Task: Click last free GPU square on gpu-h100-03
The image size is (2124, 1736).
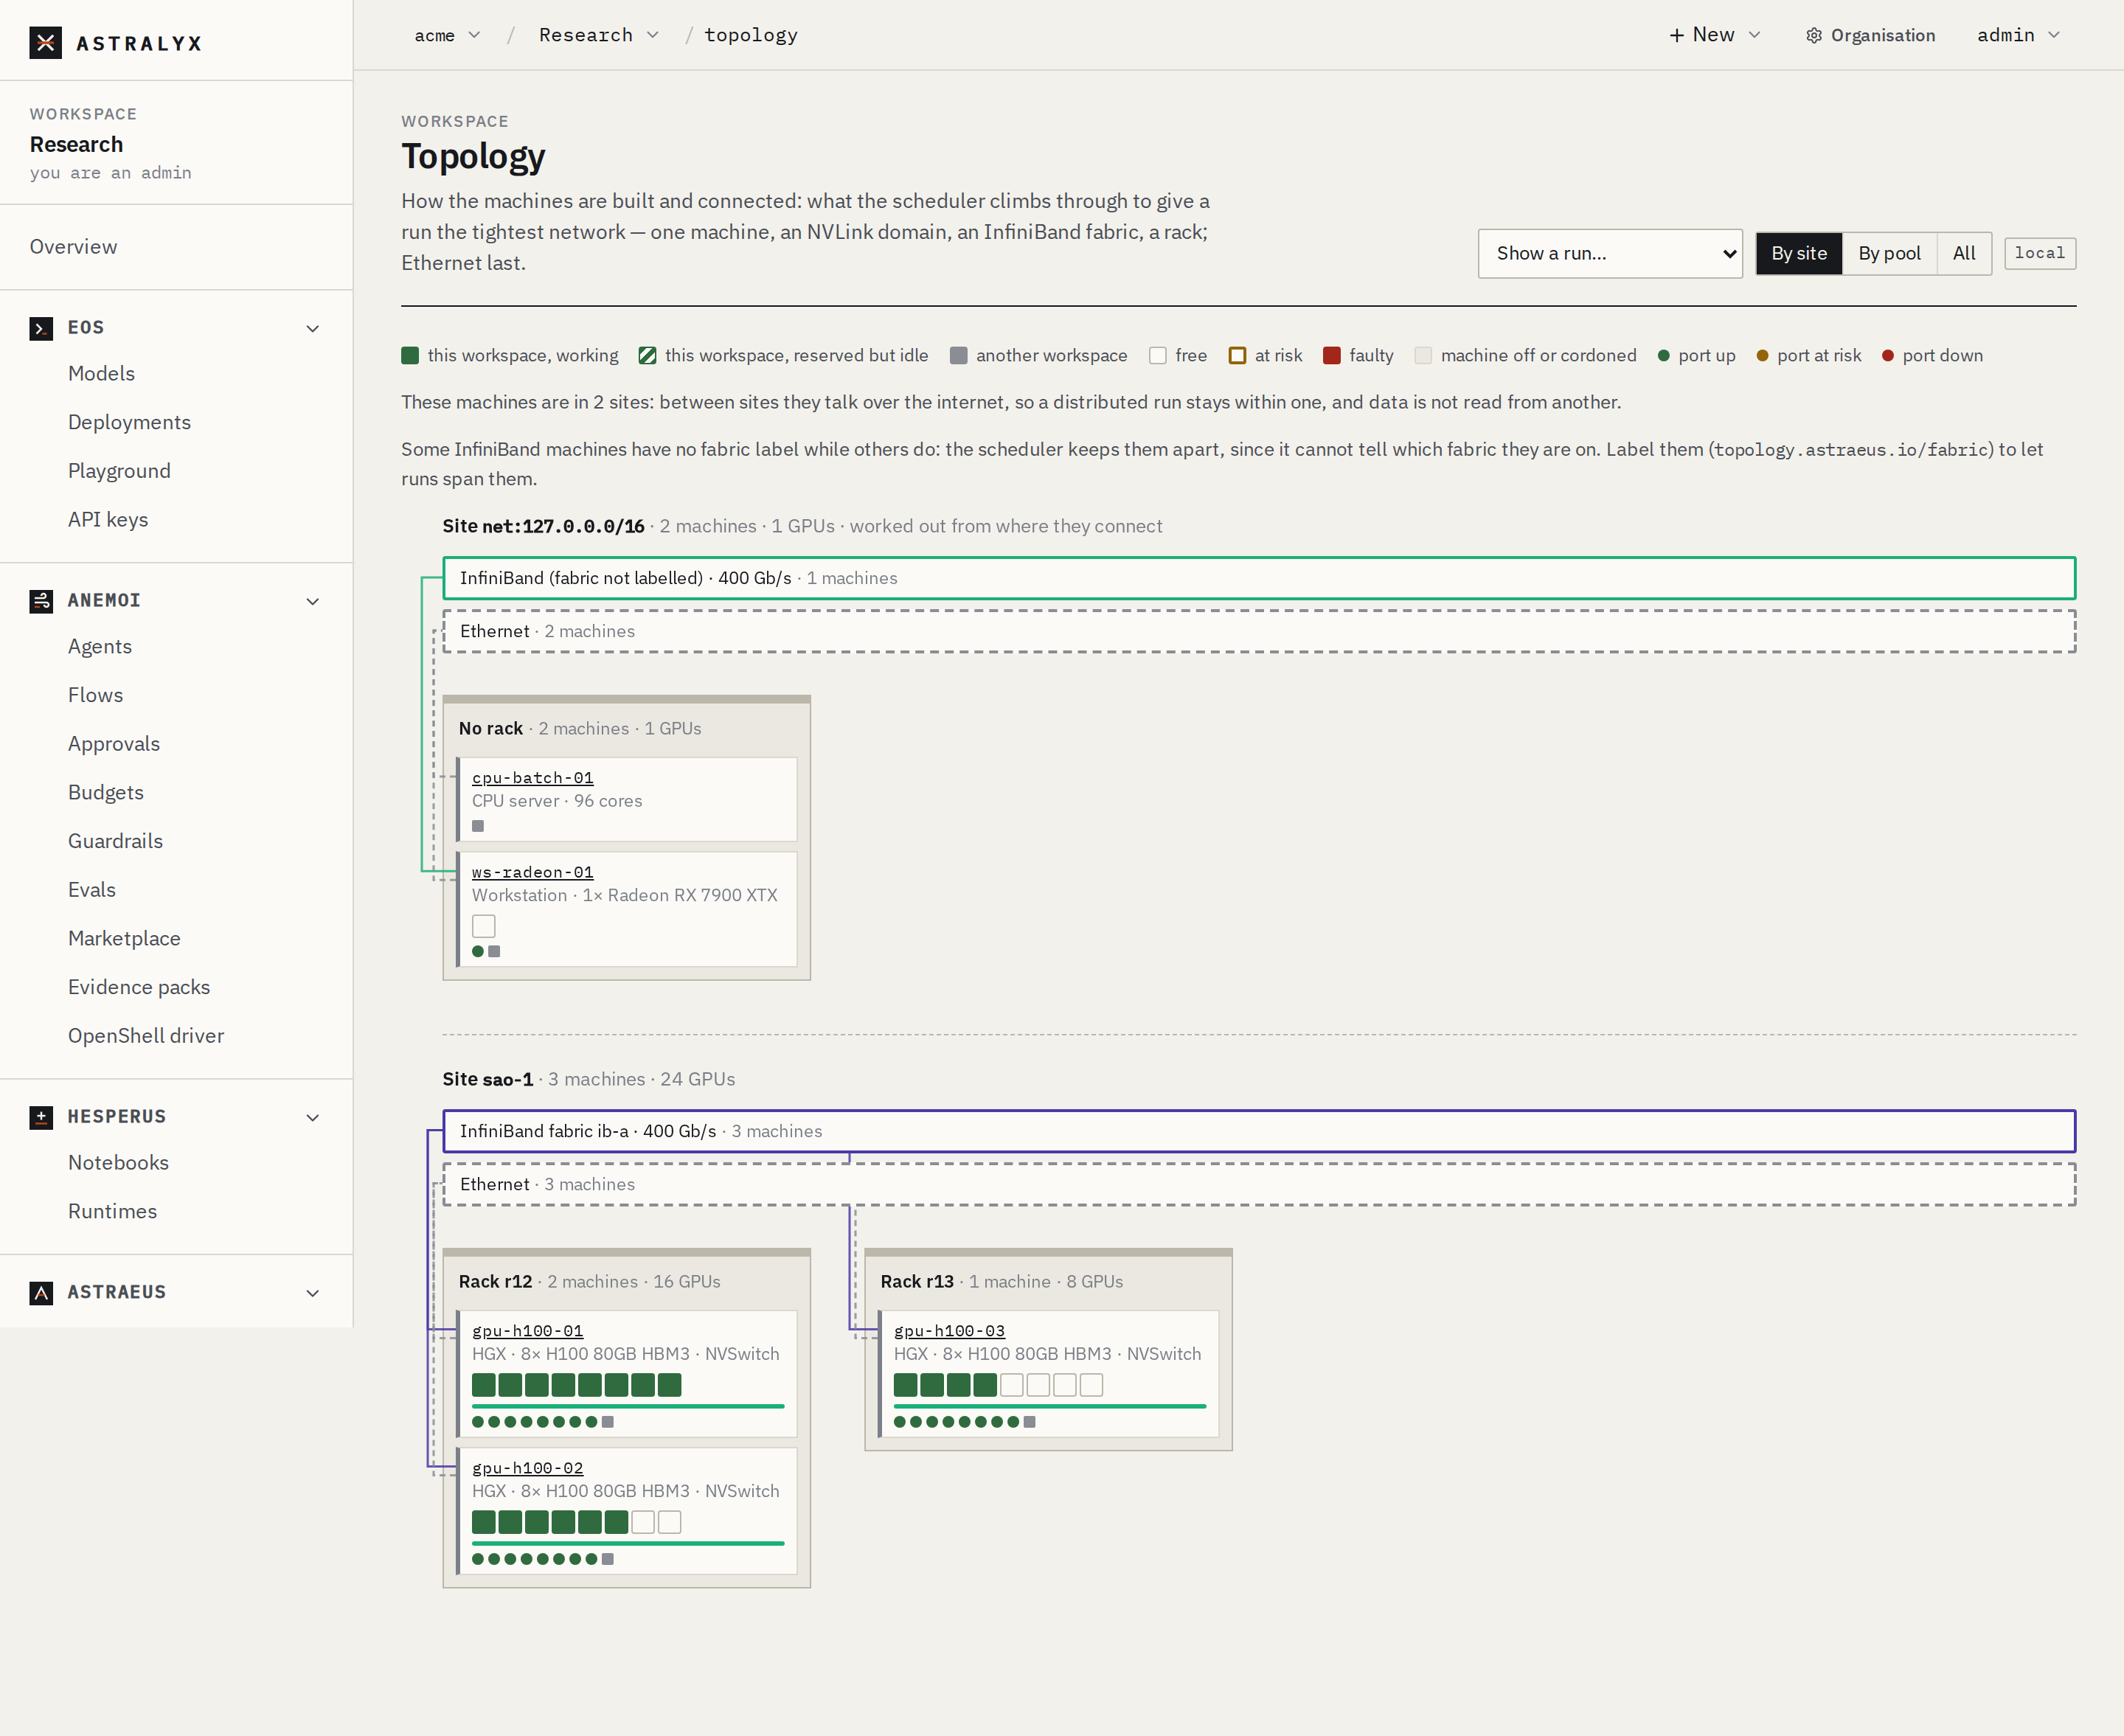Action: (1091, 1385)
